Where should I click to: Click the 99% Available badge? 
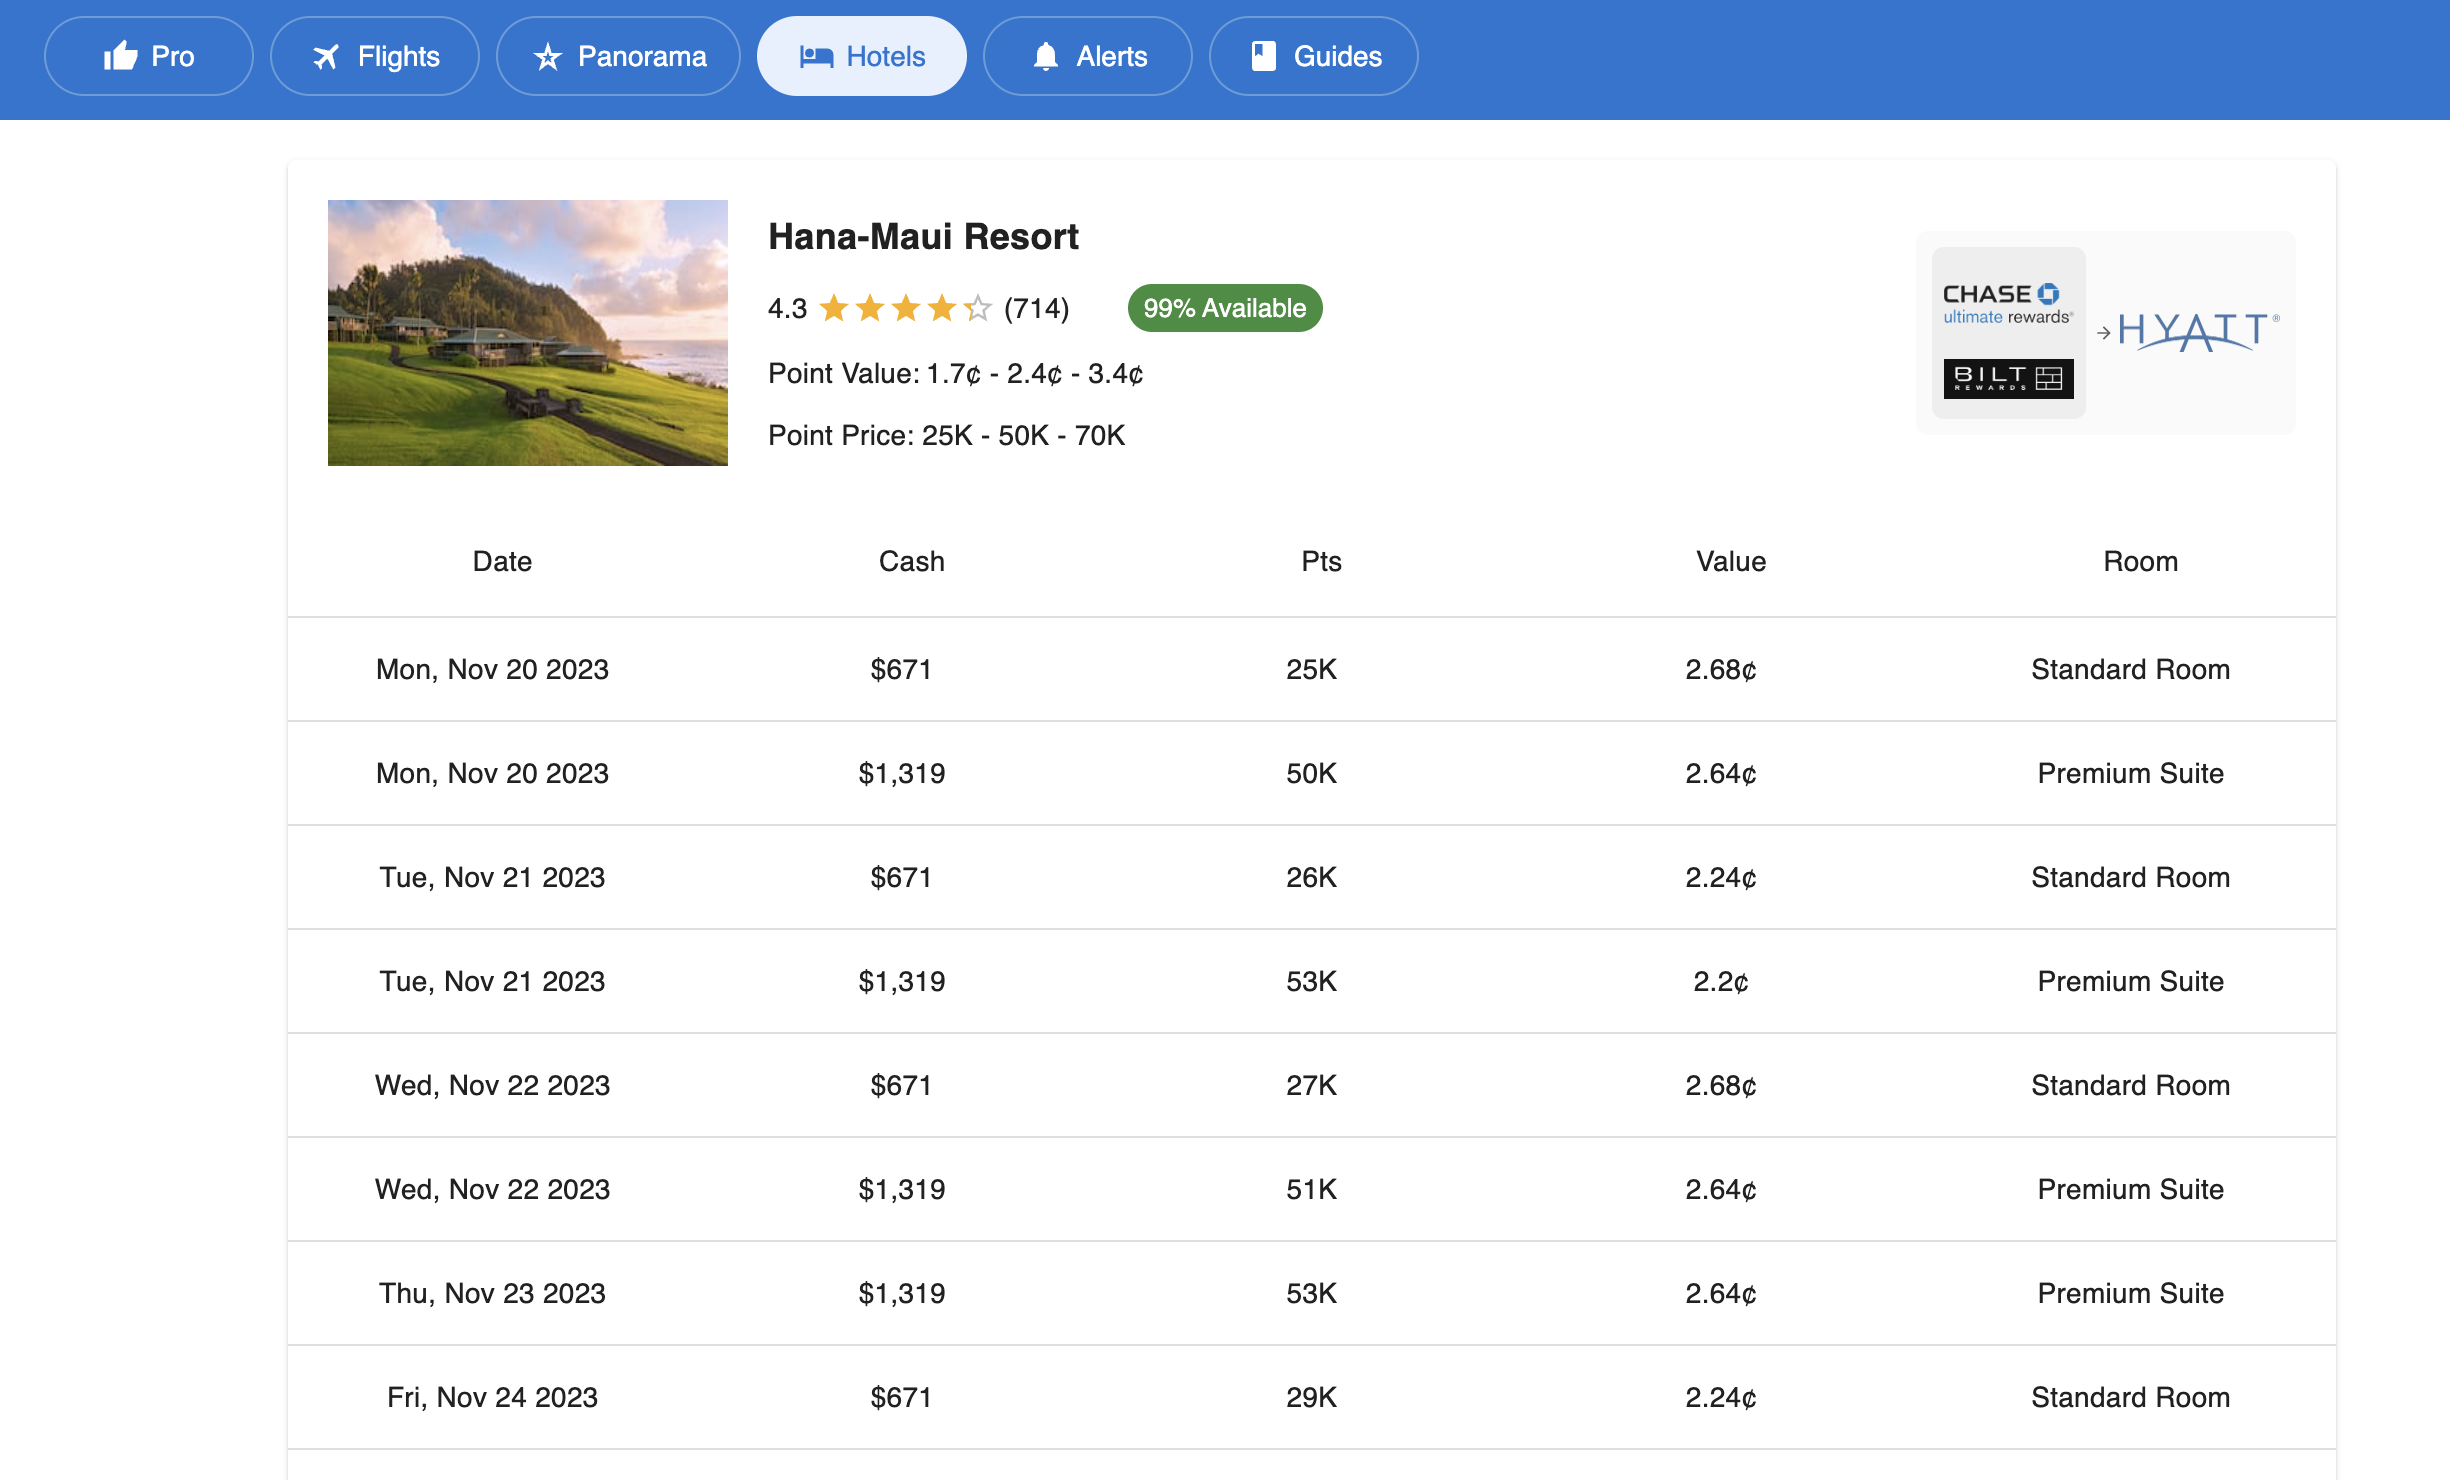tap(1224, 308)
